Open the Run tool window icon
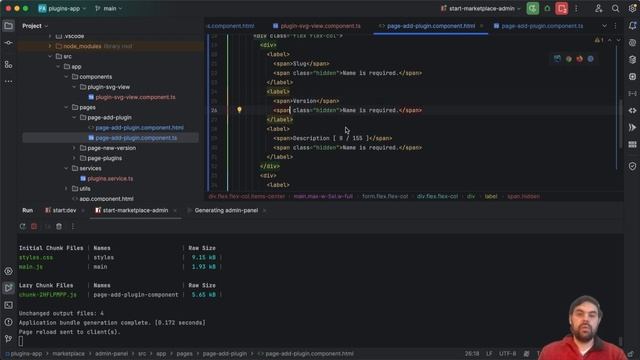640x360 pixels. [8, 288]
